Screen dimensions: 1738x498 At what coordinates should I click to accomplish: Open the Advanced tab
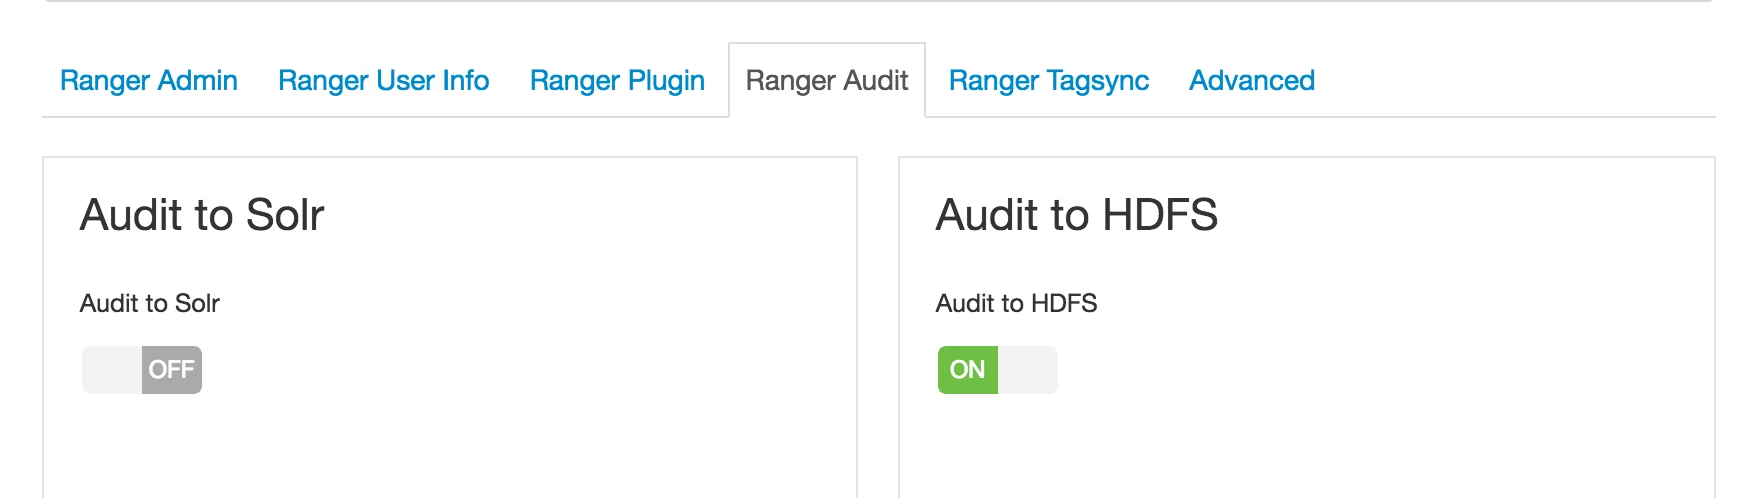[x=1252, y=80]
